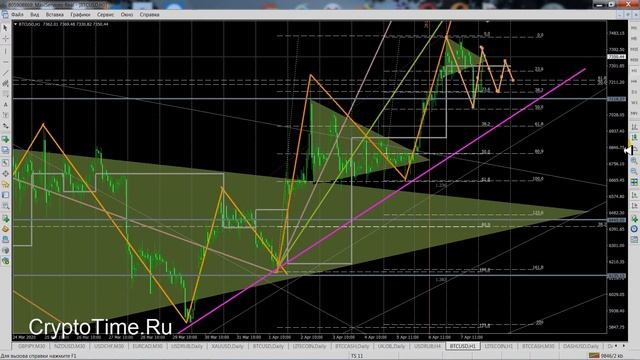
Task: Open the Справка menu
Action: pos(149,15)
